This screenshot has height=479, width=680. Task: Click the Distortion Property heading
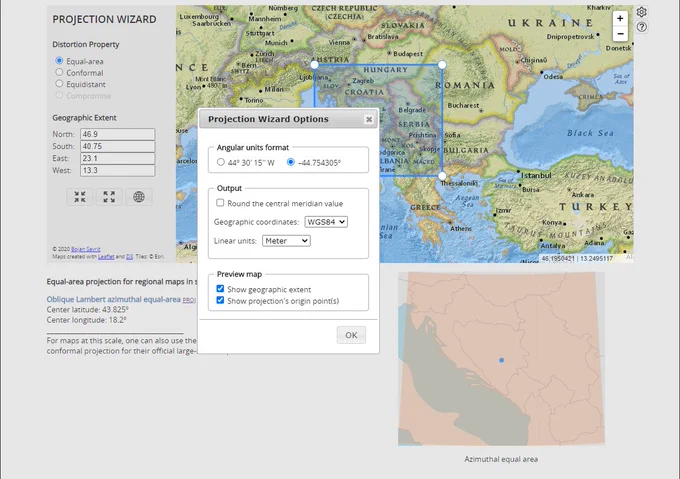85,44
